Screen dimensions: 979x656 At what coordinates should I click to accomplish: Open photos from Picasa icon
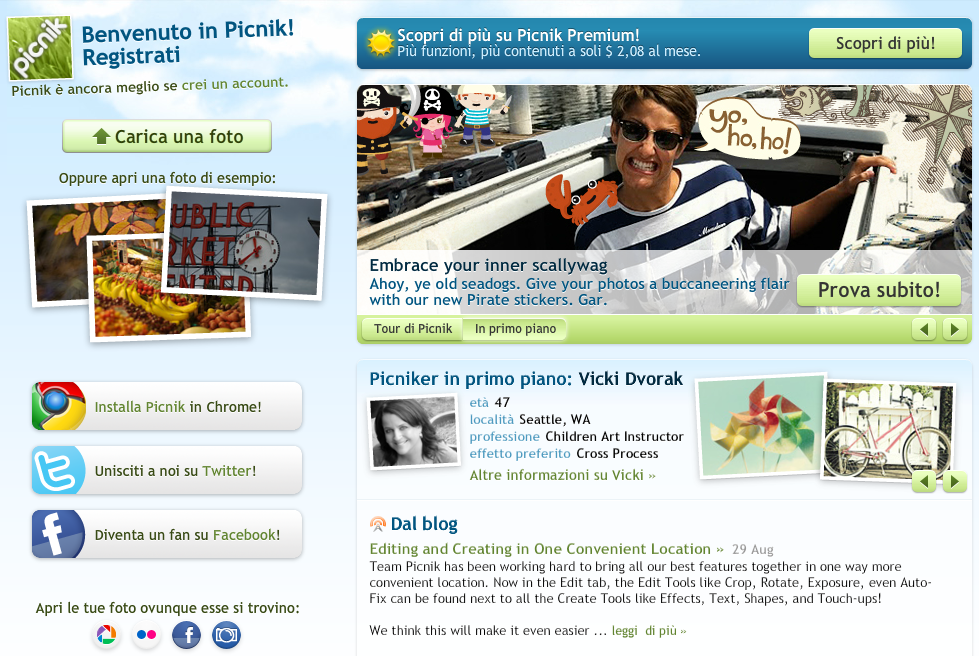pyautogui.click(x=107, y=635)
